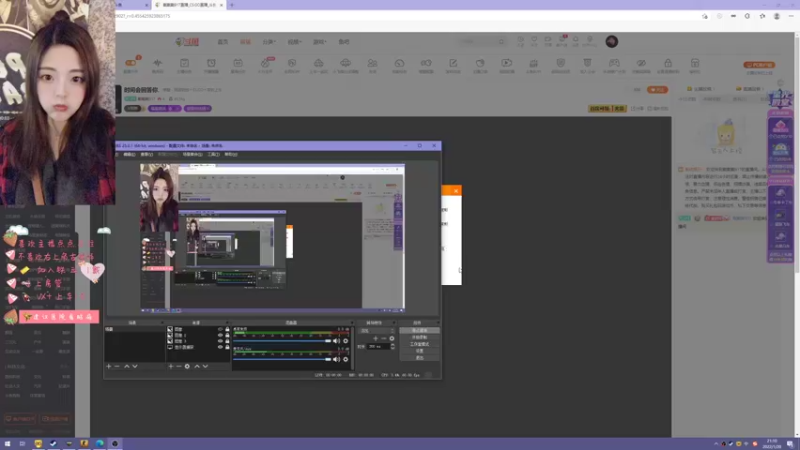Viewport: 800px width, 450px height.
Task: Adjust transition duration stepper arrows
Action: 392,346
